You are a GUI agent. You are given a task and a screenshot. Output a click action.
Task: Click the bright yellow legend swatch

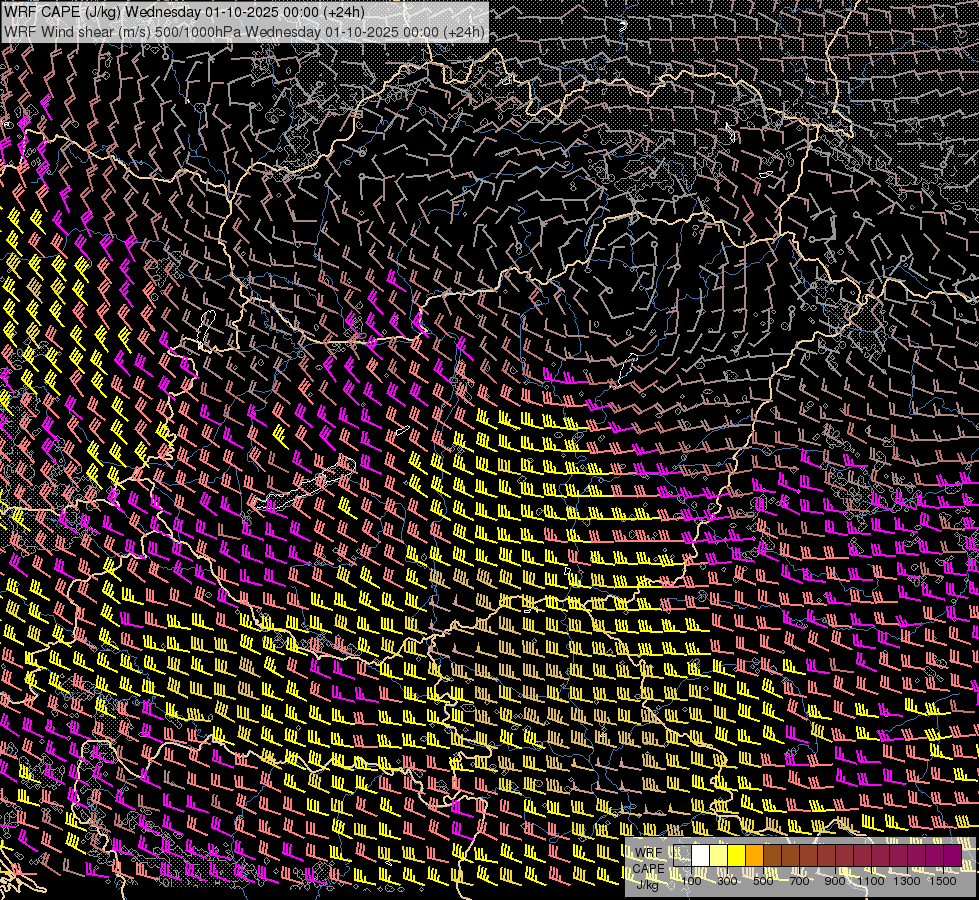tap(736, 855)
